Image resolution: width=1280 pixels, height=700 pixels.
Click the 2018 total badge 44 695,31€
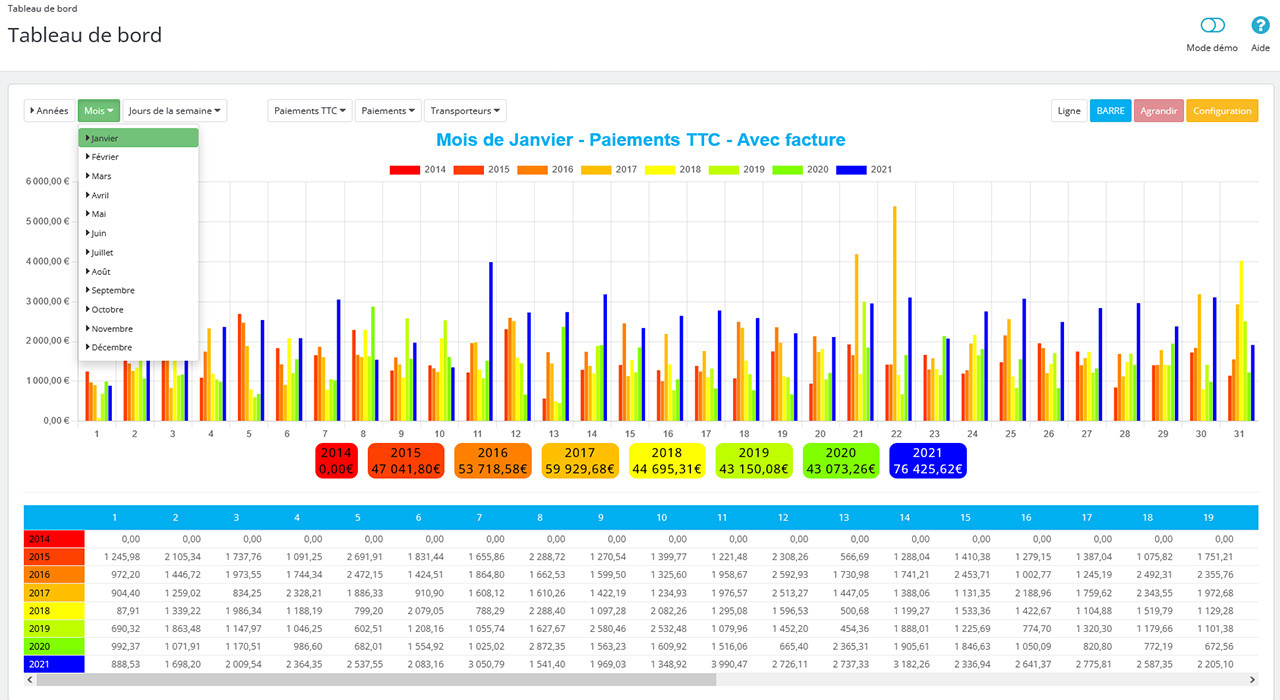pos(667,461)
